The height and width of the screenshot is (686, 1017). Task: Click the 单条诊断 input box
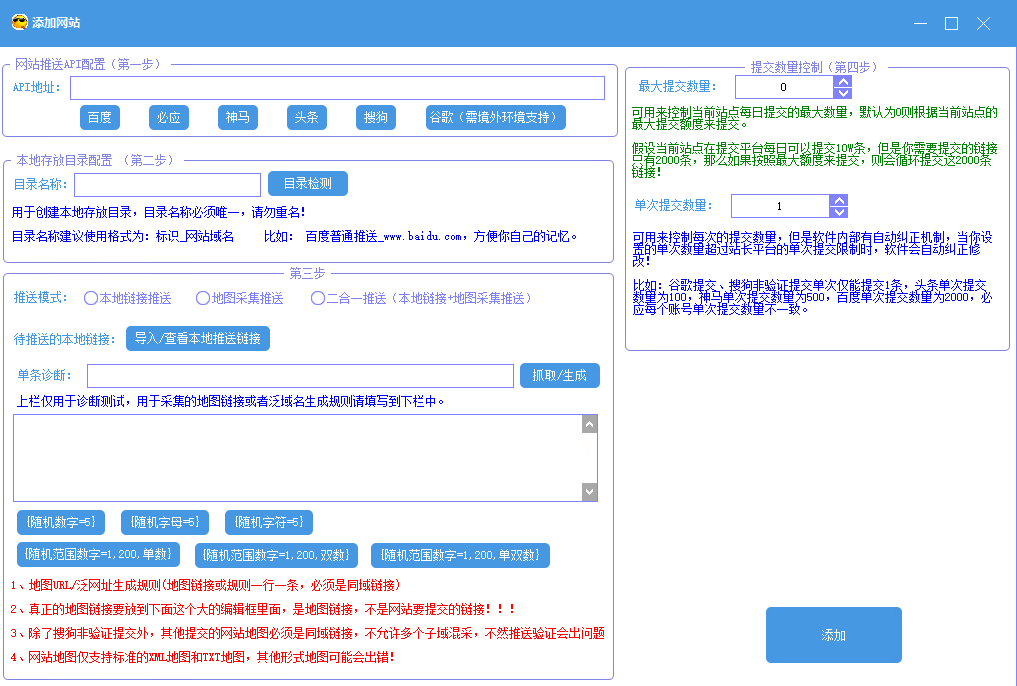tap(300, 376)
